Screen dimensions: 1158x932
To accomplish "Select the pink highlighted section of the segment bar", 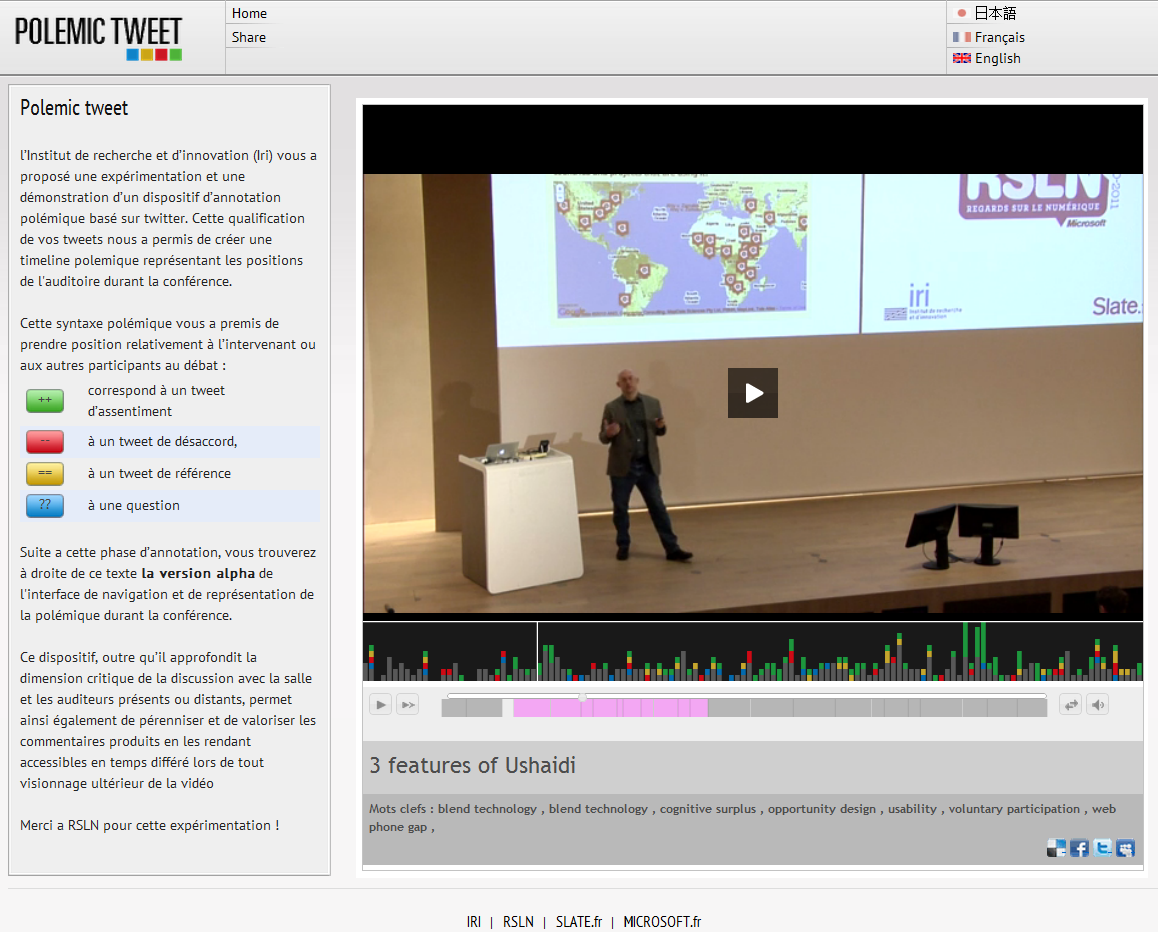I will point(611,707).
